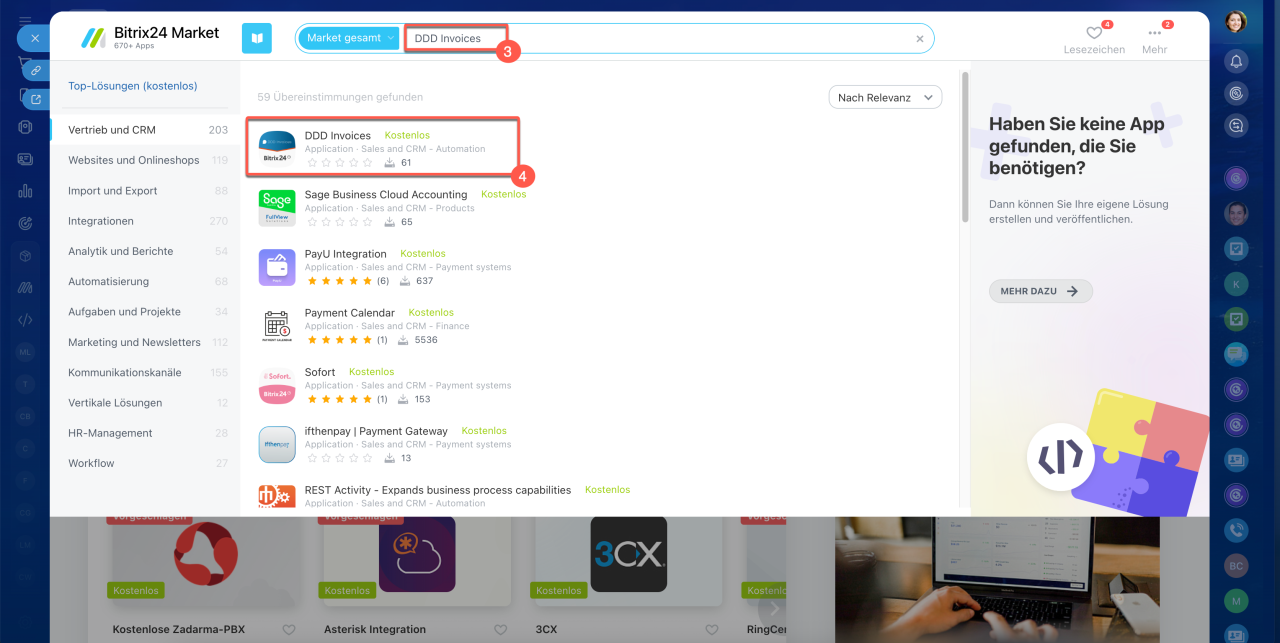Viewport: 1280px width, 643px height.
Task: Click the ifthenpay app icon
Action: coord(277,444)
